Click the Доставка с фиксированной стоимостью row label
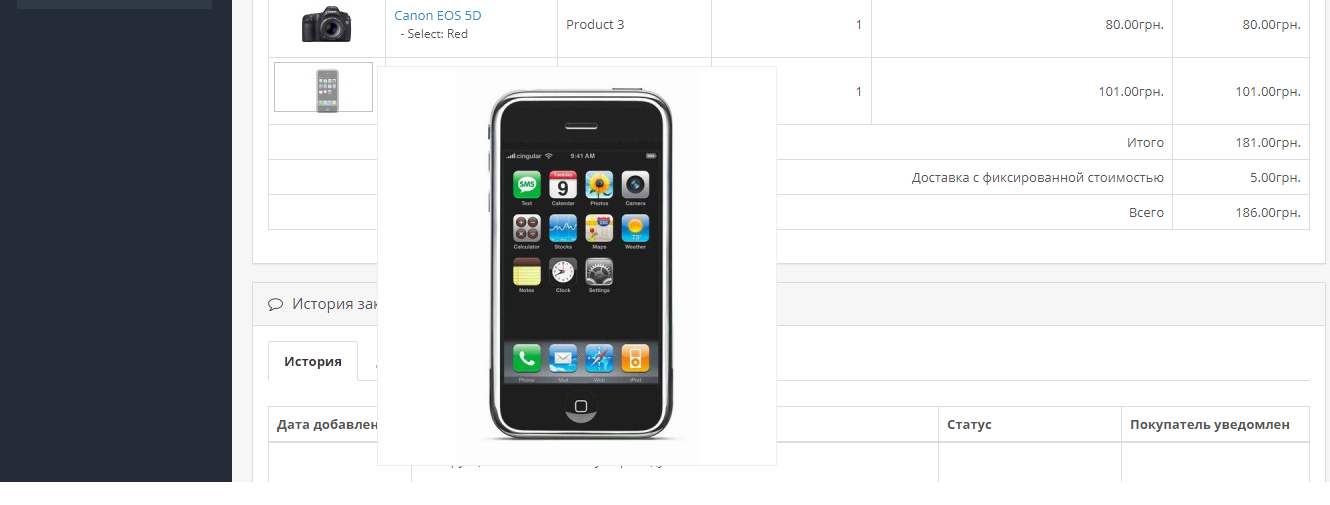The height and width of the screenshot is (505, 1330). click(x=1038, y=177)
